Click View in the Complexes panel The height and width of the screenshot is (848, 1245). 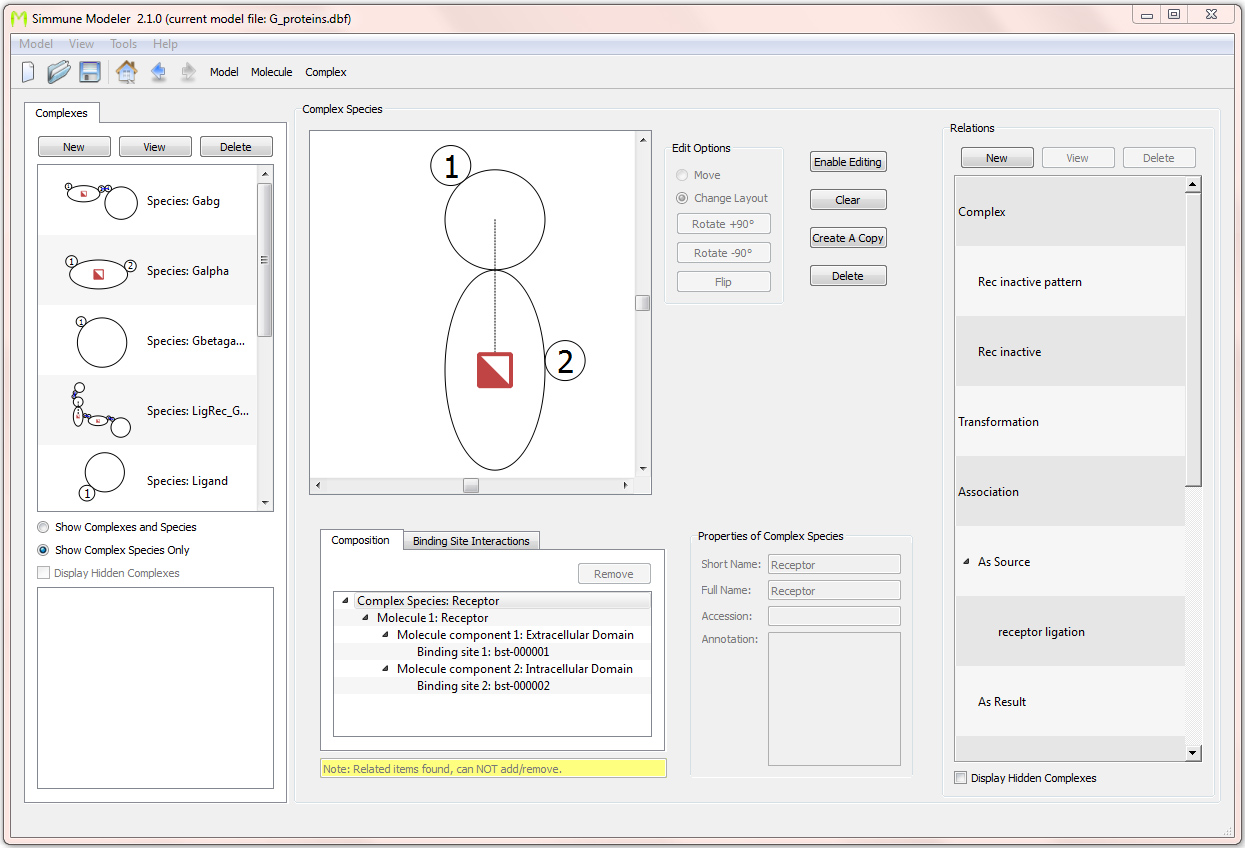point(155,147)
